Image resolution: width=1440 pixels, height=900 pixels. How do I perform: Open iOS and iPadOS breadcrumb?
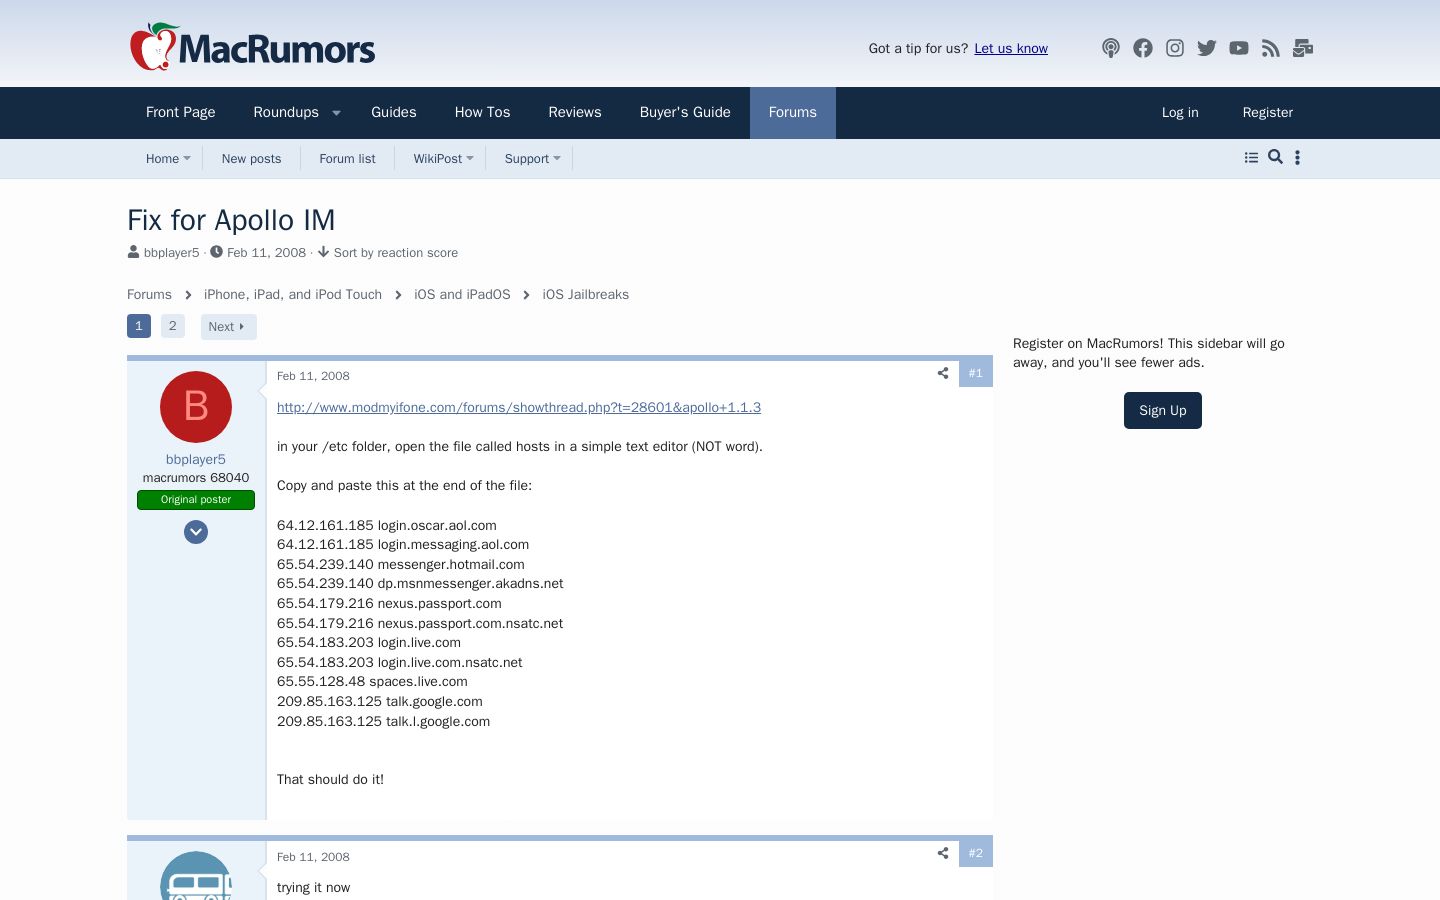pos(462,294)
